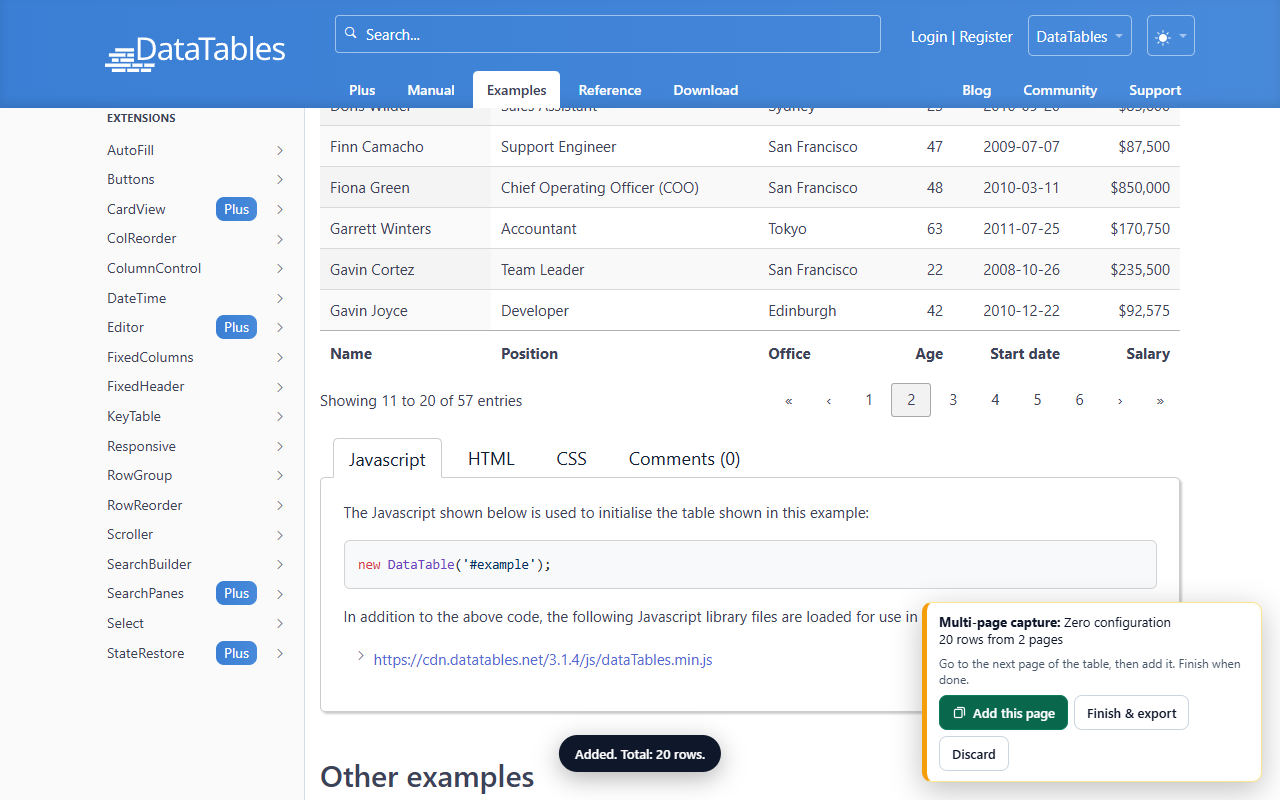Screen dimensions: 1280x800
Task: Jump to the first table page
Action: point(789,400)
